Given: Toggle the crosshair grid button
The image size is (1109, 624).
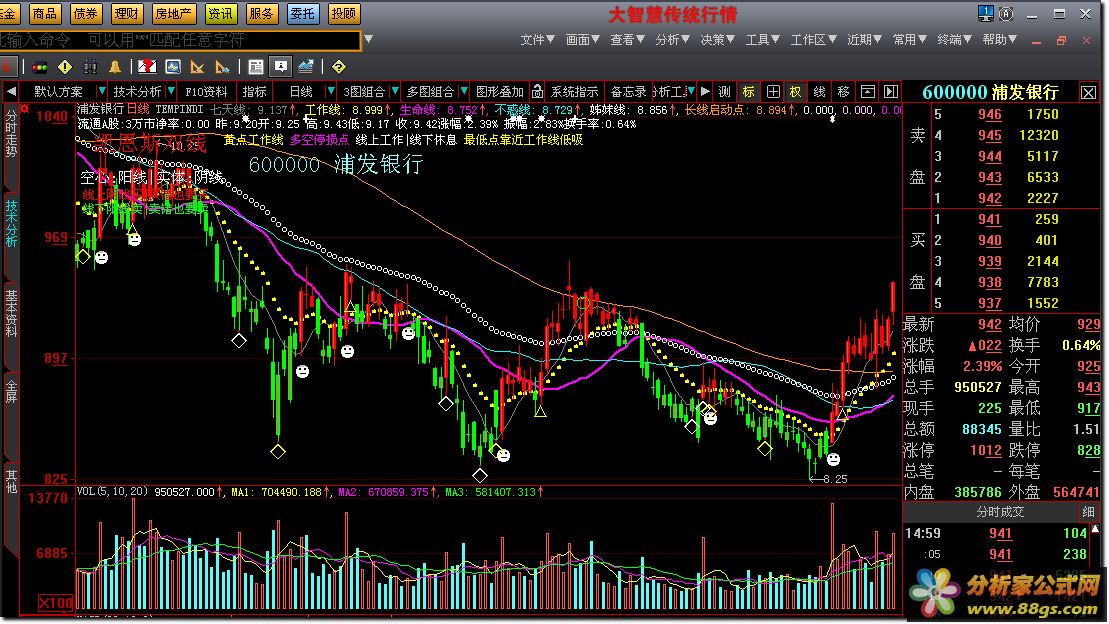Looking at the screenshot, I should [772, 92].
